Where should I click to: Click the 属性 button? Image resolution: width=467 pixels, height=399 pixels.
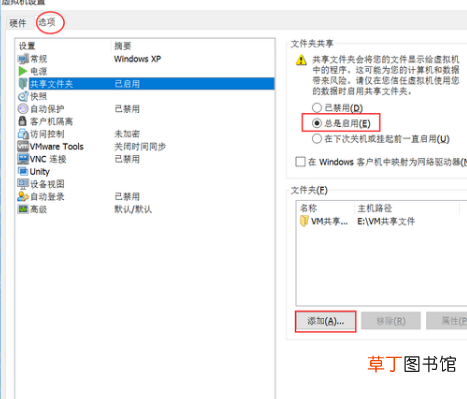point(447,321)
